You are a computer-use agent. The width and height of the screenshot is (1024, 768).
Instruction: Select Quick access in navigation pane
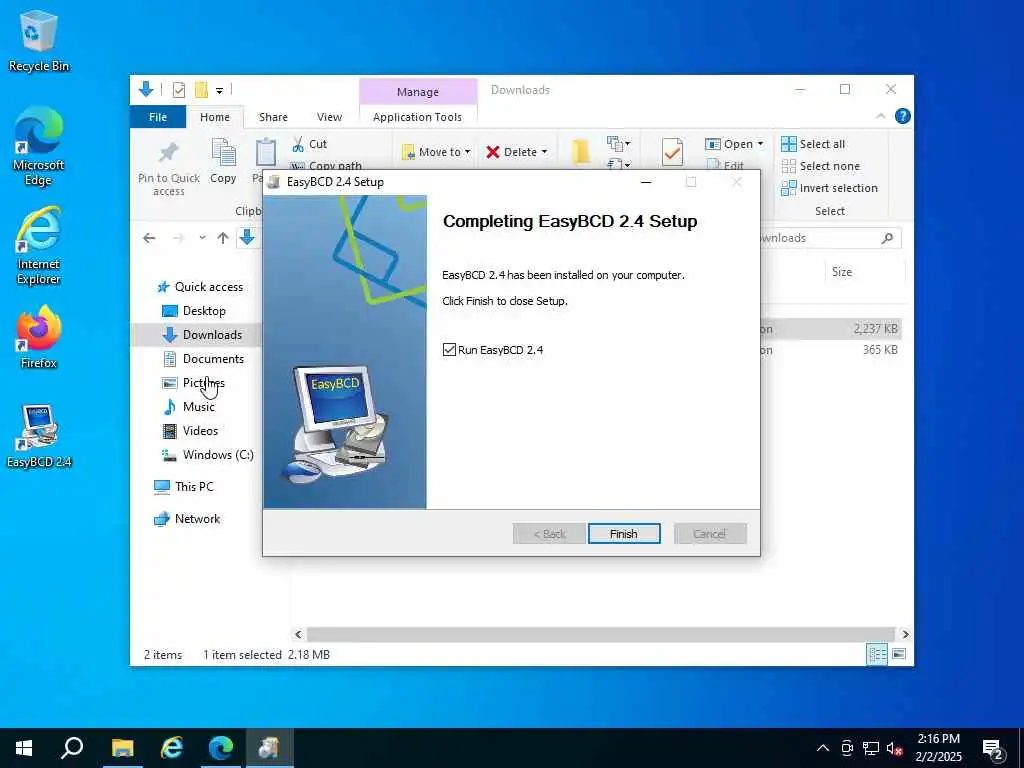click(x=200, y=287)
